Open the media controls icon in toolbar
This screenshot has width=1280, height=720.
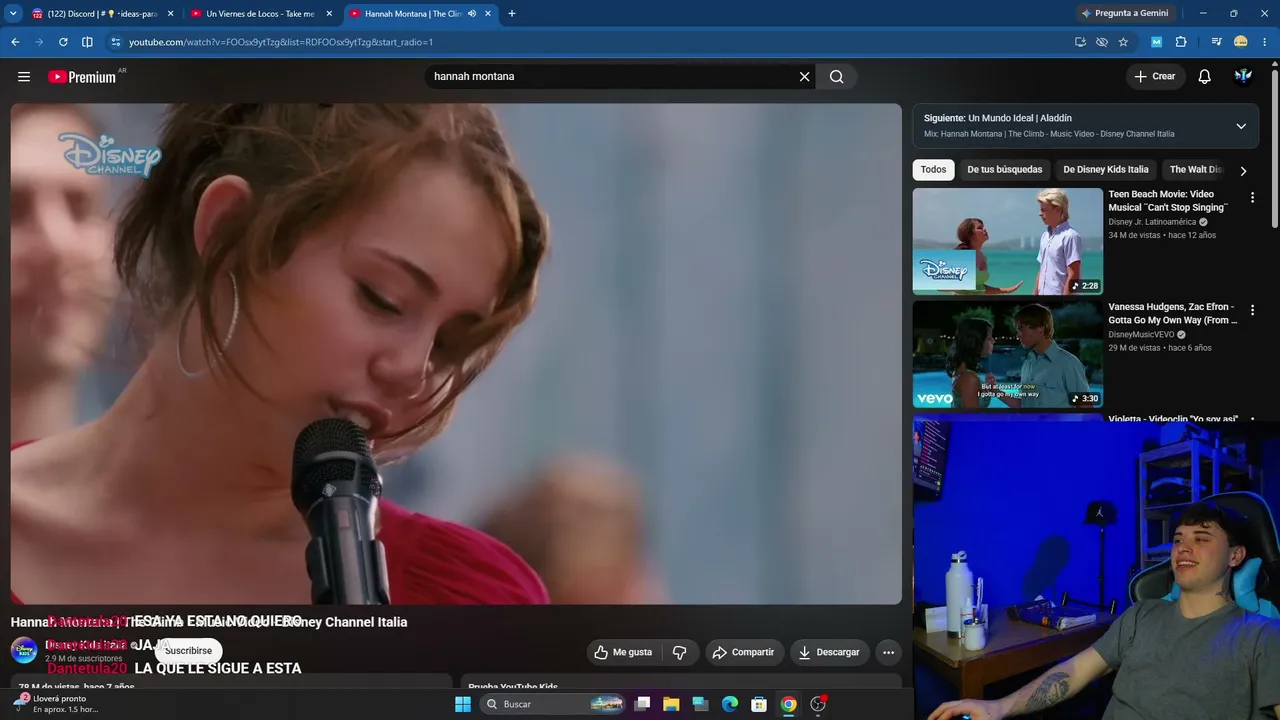click(x=1216, y=42)
